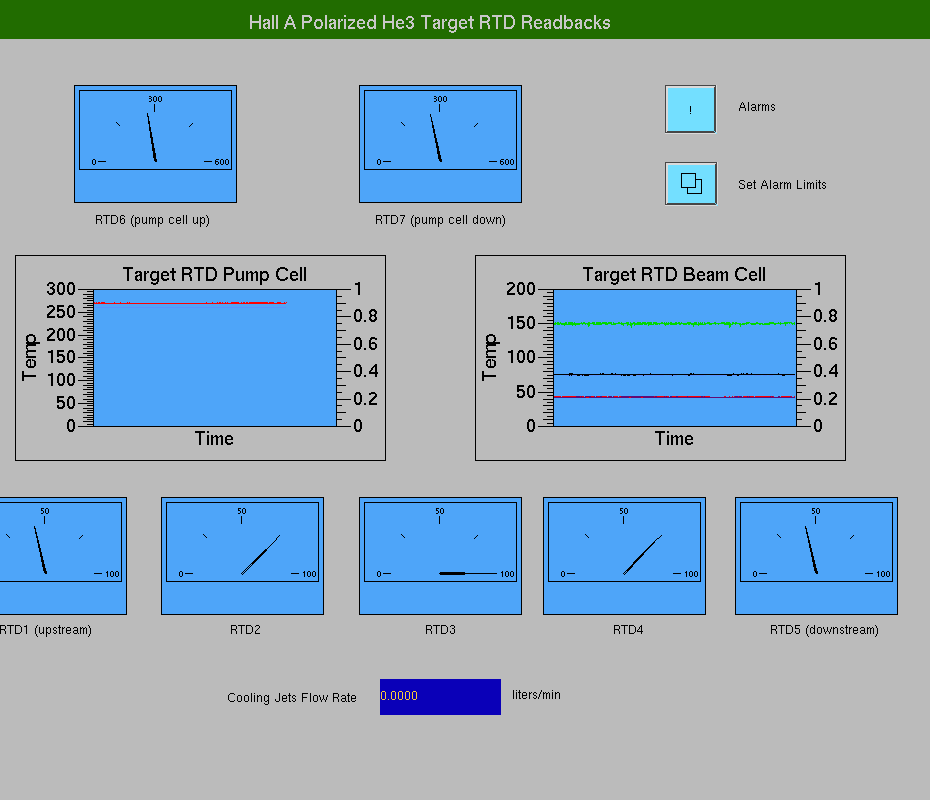Image resolution: width=930 pixels, height=800 pixels.
Task: Click the 'RTD2' label
Action: coord(245,630)
